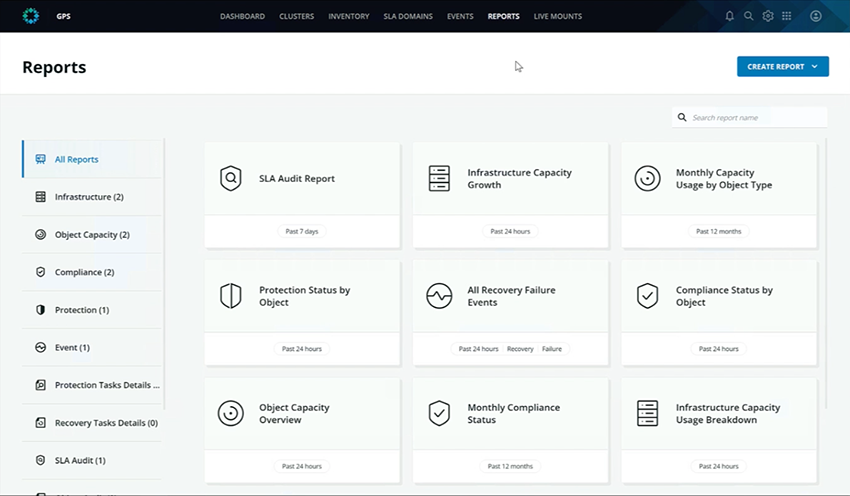Click Protection Status by Object shield icon
This screenshot has width=850, height=496.
231,296
